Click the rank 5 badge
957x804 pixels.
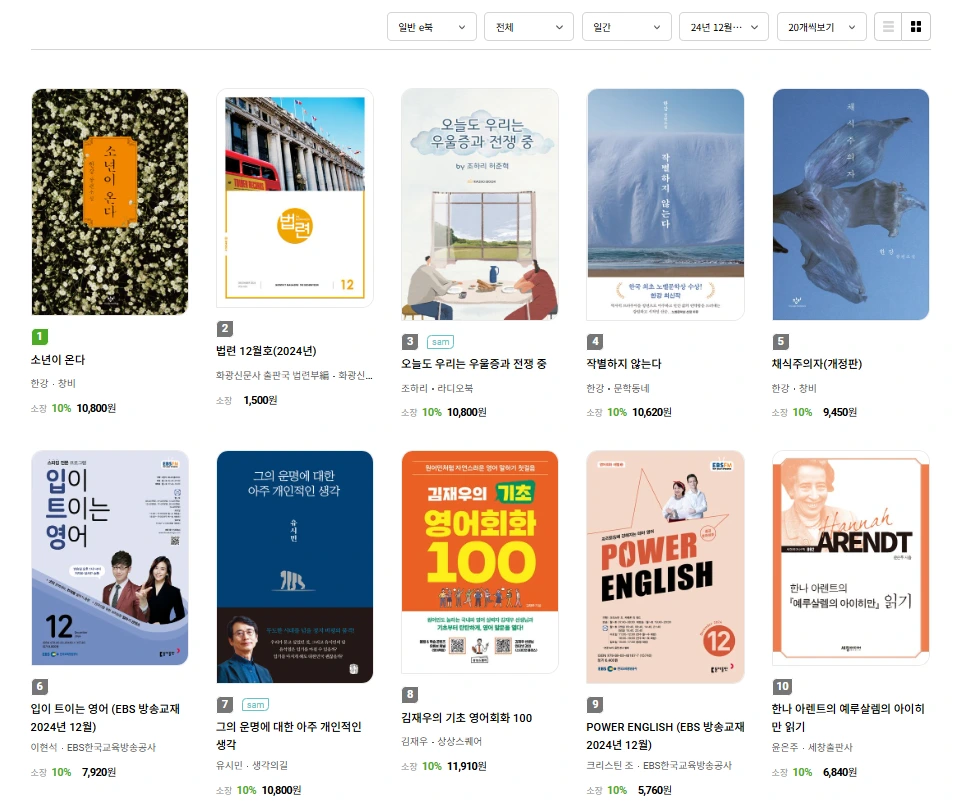tap(781, 341)
